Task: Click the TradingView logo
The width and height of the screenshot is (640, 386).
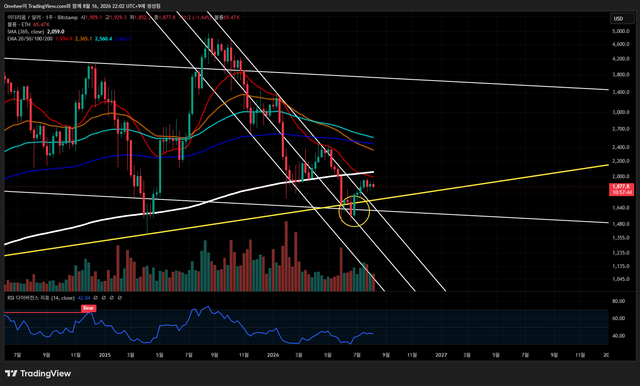Action: coord(38,373)
